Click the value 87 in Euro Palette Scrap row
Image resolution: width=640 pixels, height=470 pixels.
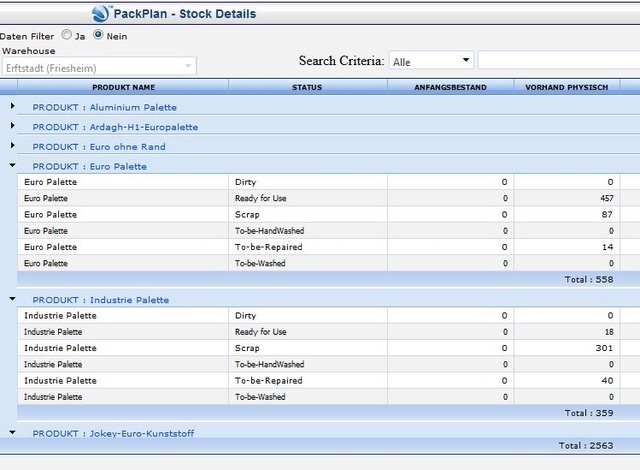click(607, 215)
